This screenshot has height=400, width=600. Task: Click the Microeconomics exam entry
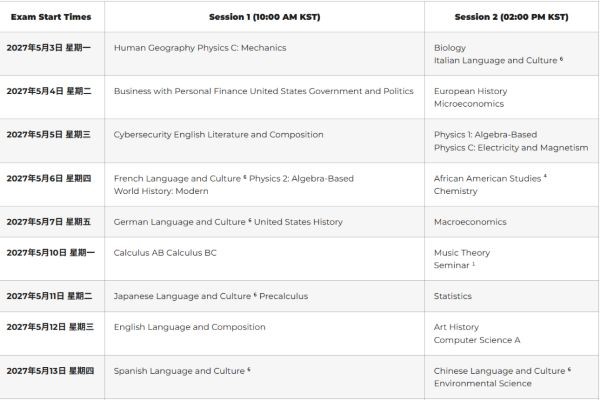tap(469, 104)
